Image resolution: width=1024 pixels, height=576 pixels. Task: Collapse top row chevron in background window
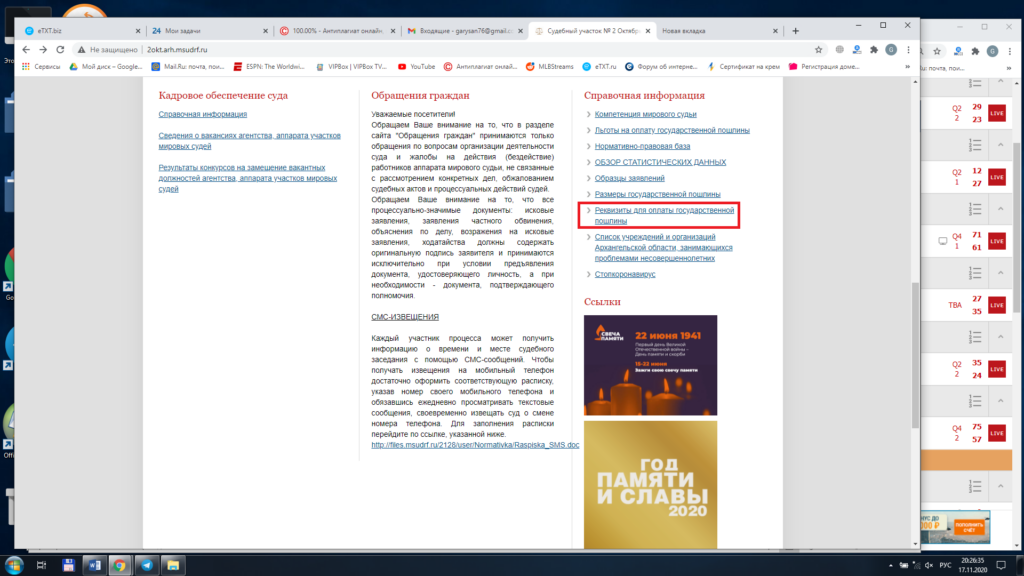coord(1000,82)
